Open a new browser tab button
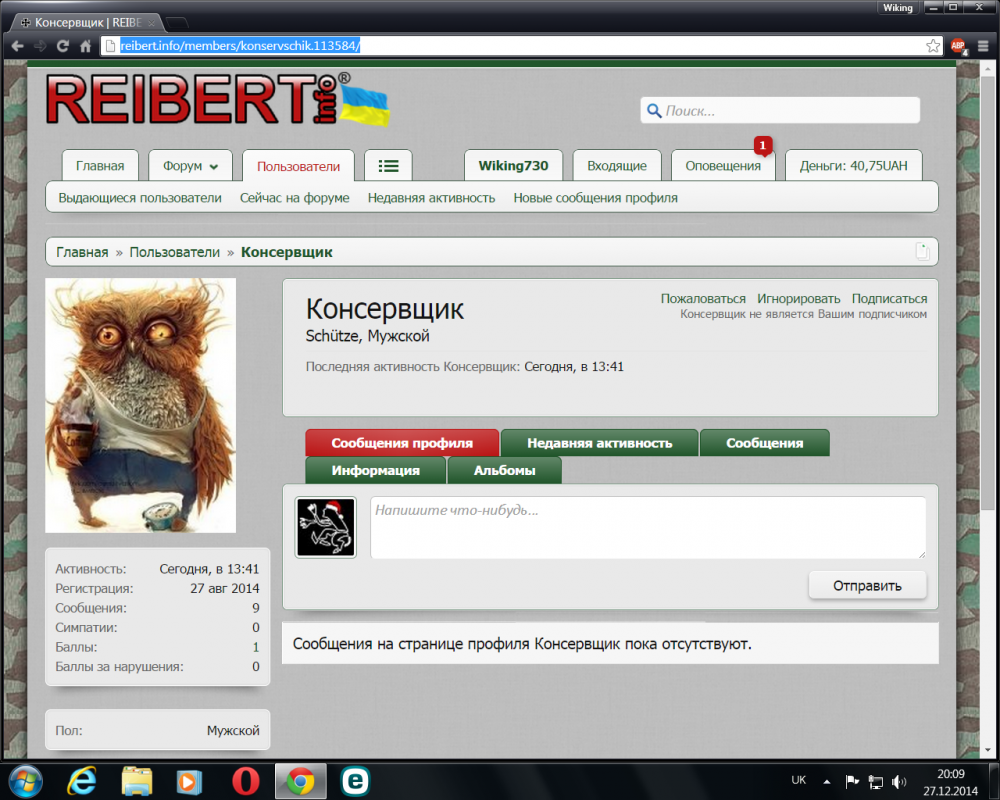Screen dimensions: 1000x800 [177, 23]
